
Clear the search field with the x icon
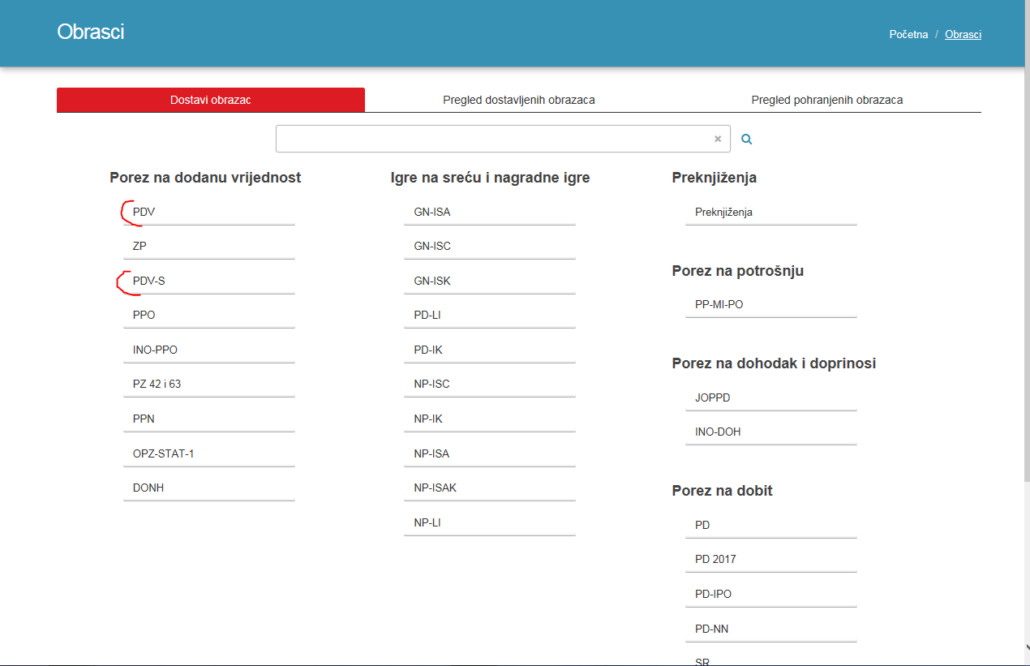click(718, 138)
